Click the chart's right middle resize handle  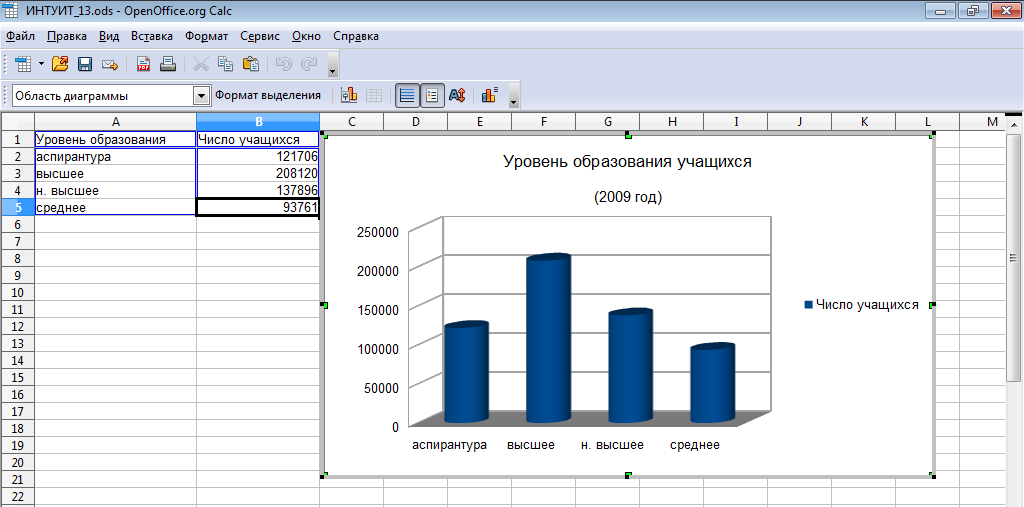click(x=933, y=305)
